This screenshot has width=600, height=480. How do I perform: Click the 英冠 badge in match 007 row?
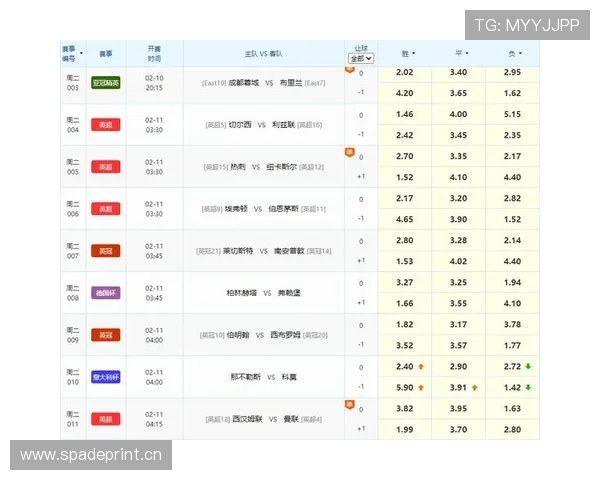coord(106,251)
